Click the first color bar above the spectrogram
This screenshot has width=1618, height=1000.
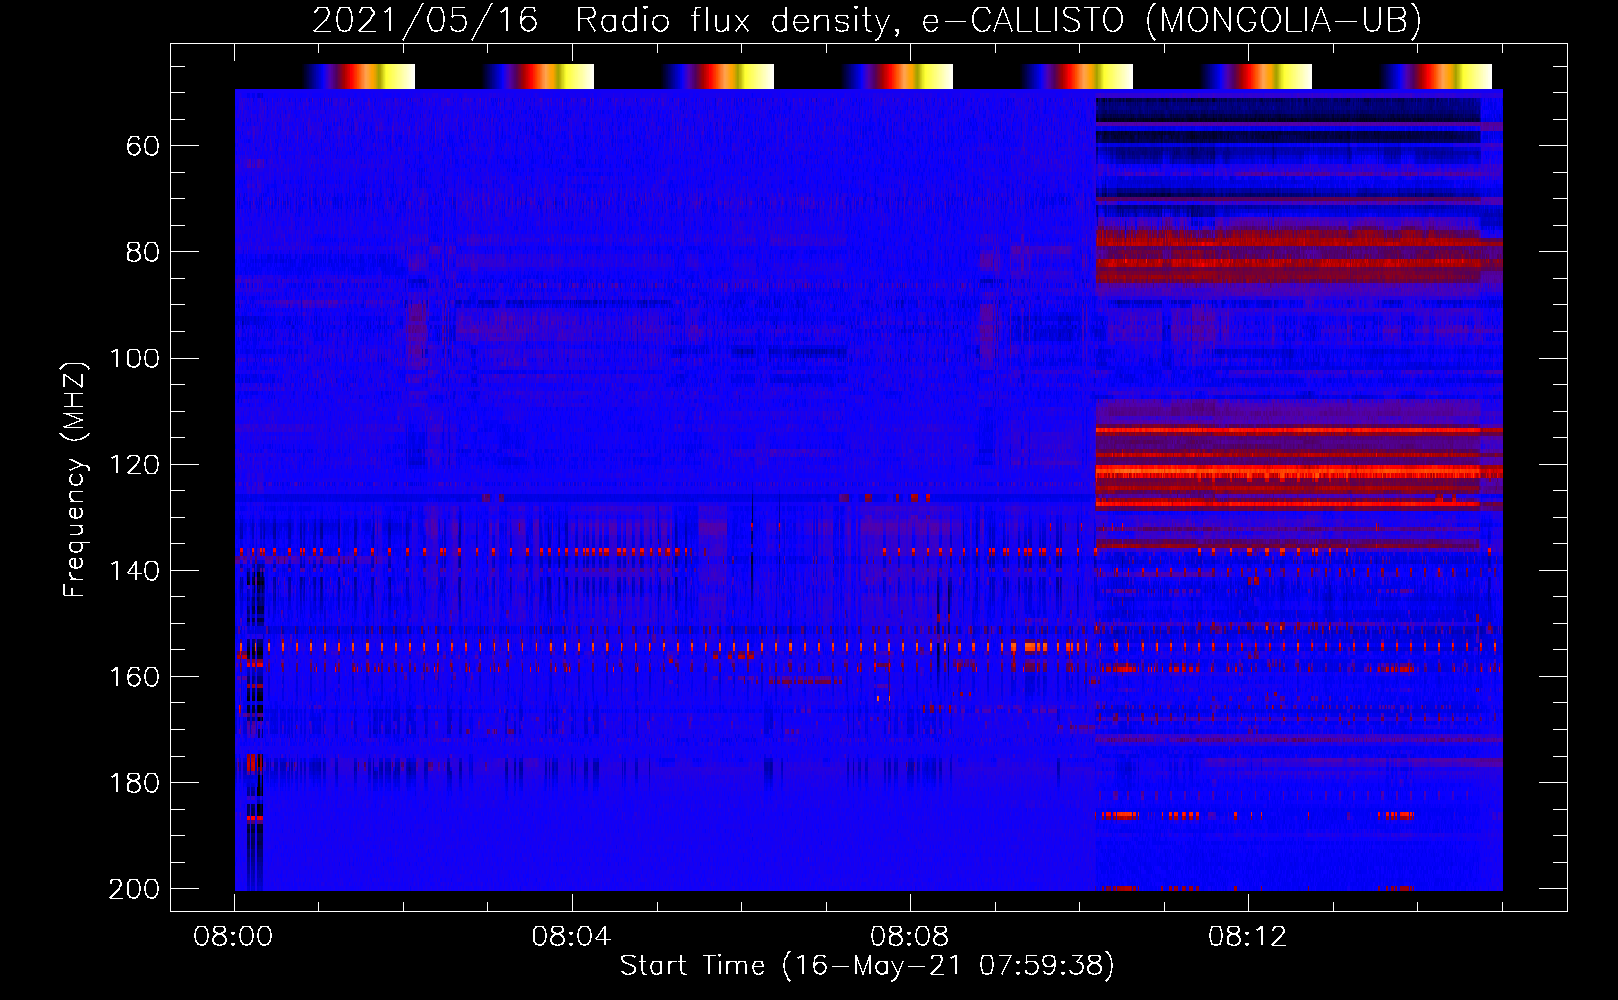pyautogui.click(x=359, y=76)
